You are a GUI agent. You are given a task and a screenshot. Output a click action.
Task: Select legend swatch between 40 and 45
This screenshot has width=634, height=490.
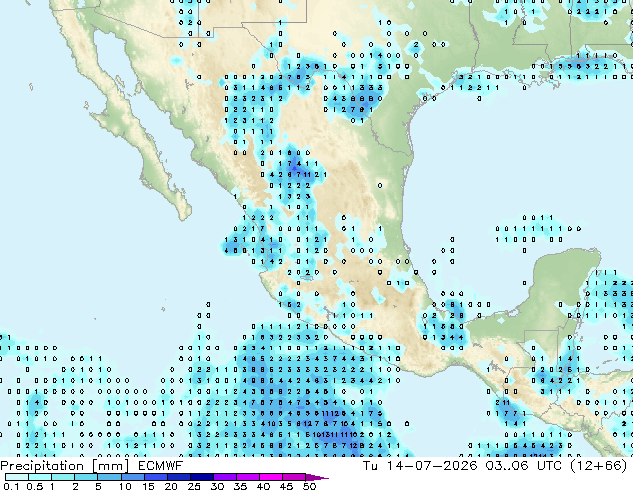click(271, 477)
